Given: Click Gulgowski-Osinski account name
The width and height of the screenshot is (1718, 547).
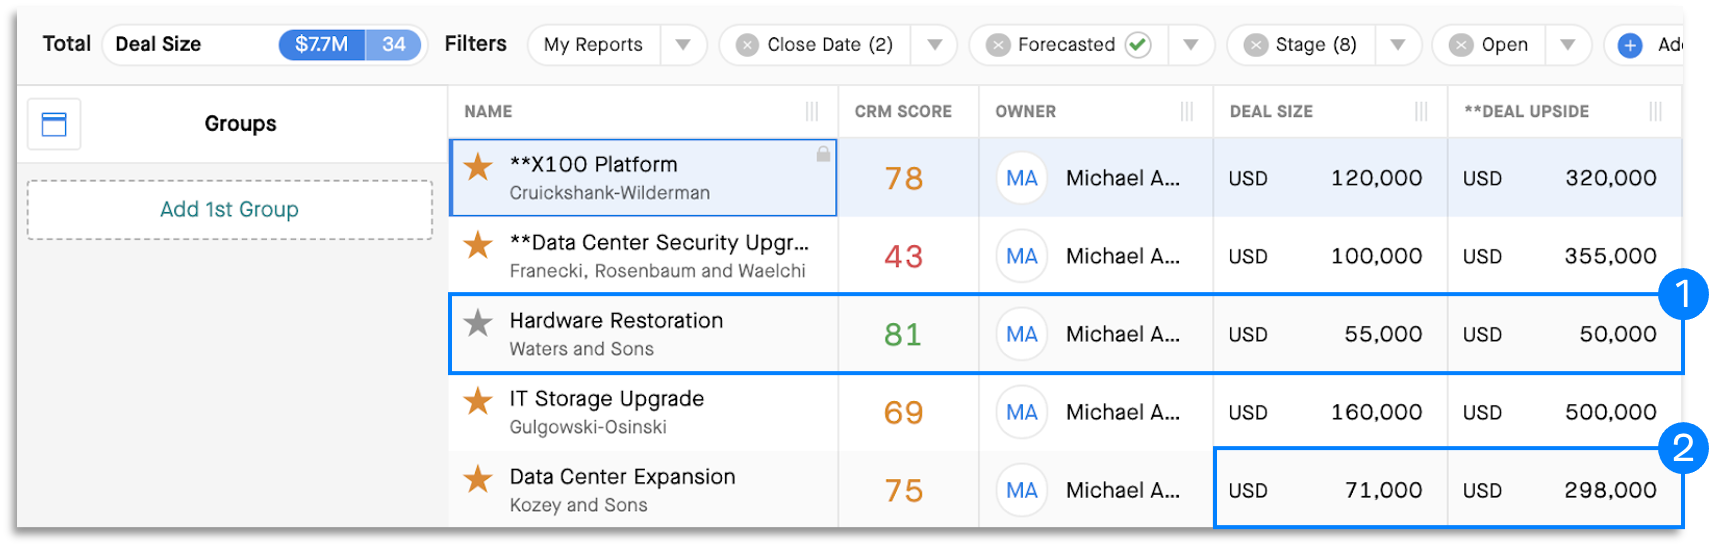Looking at the screenshot, I should (588, 427).
